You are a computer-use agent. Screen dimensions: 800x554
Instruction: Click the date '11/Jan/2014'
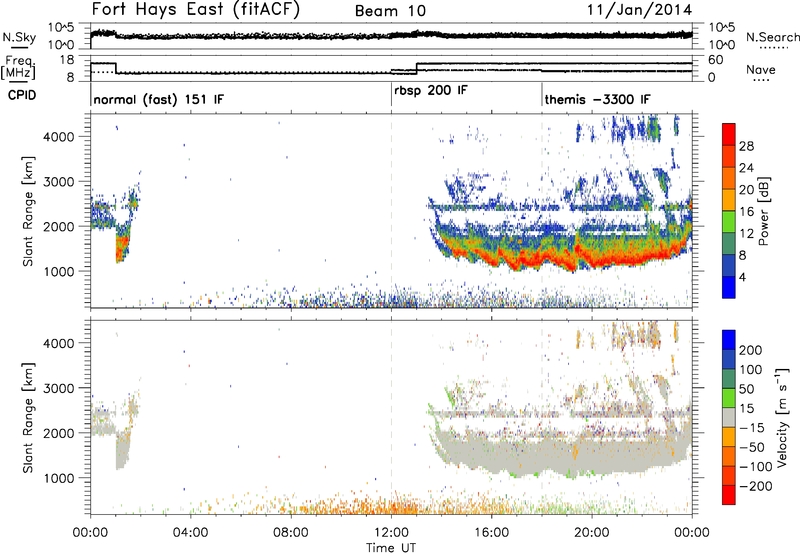640,10
